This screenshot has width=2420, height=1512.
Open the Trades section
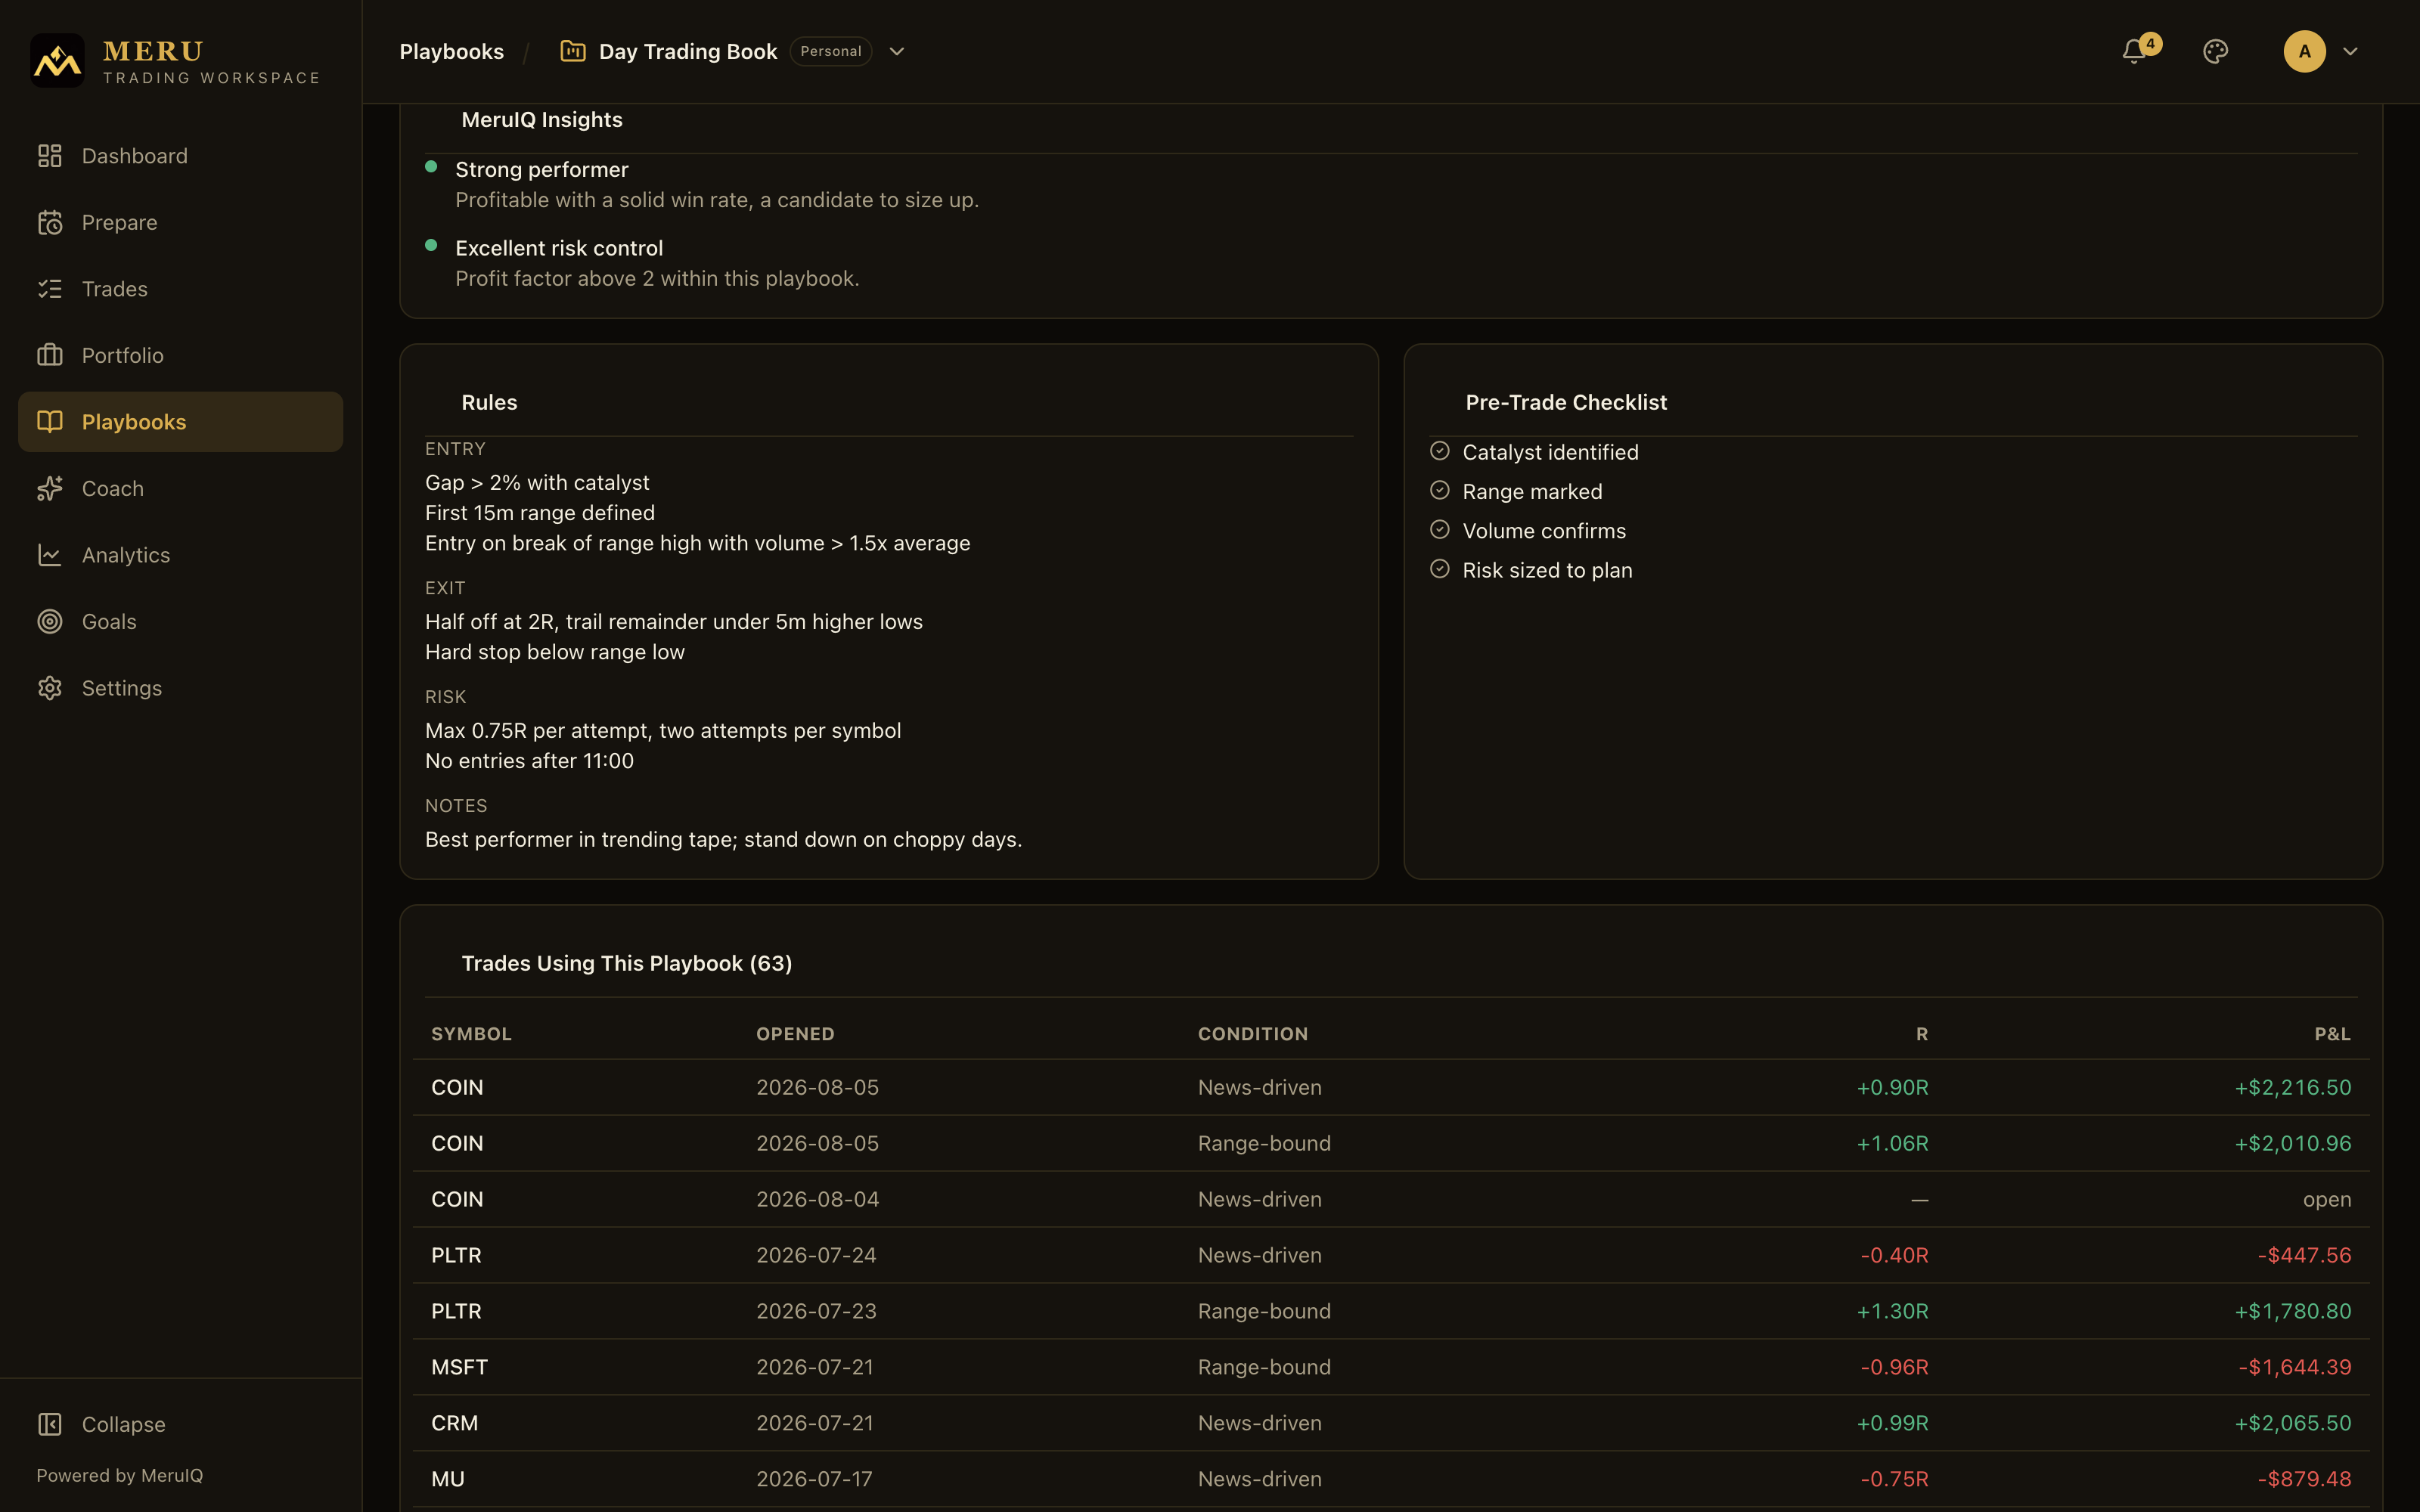181,289
